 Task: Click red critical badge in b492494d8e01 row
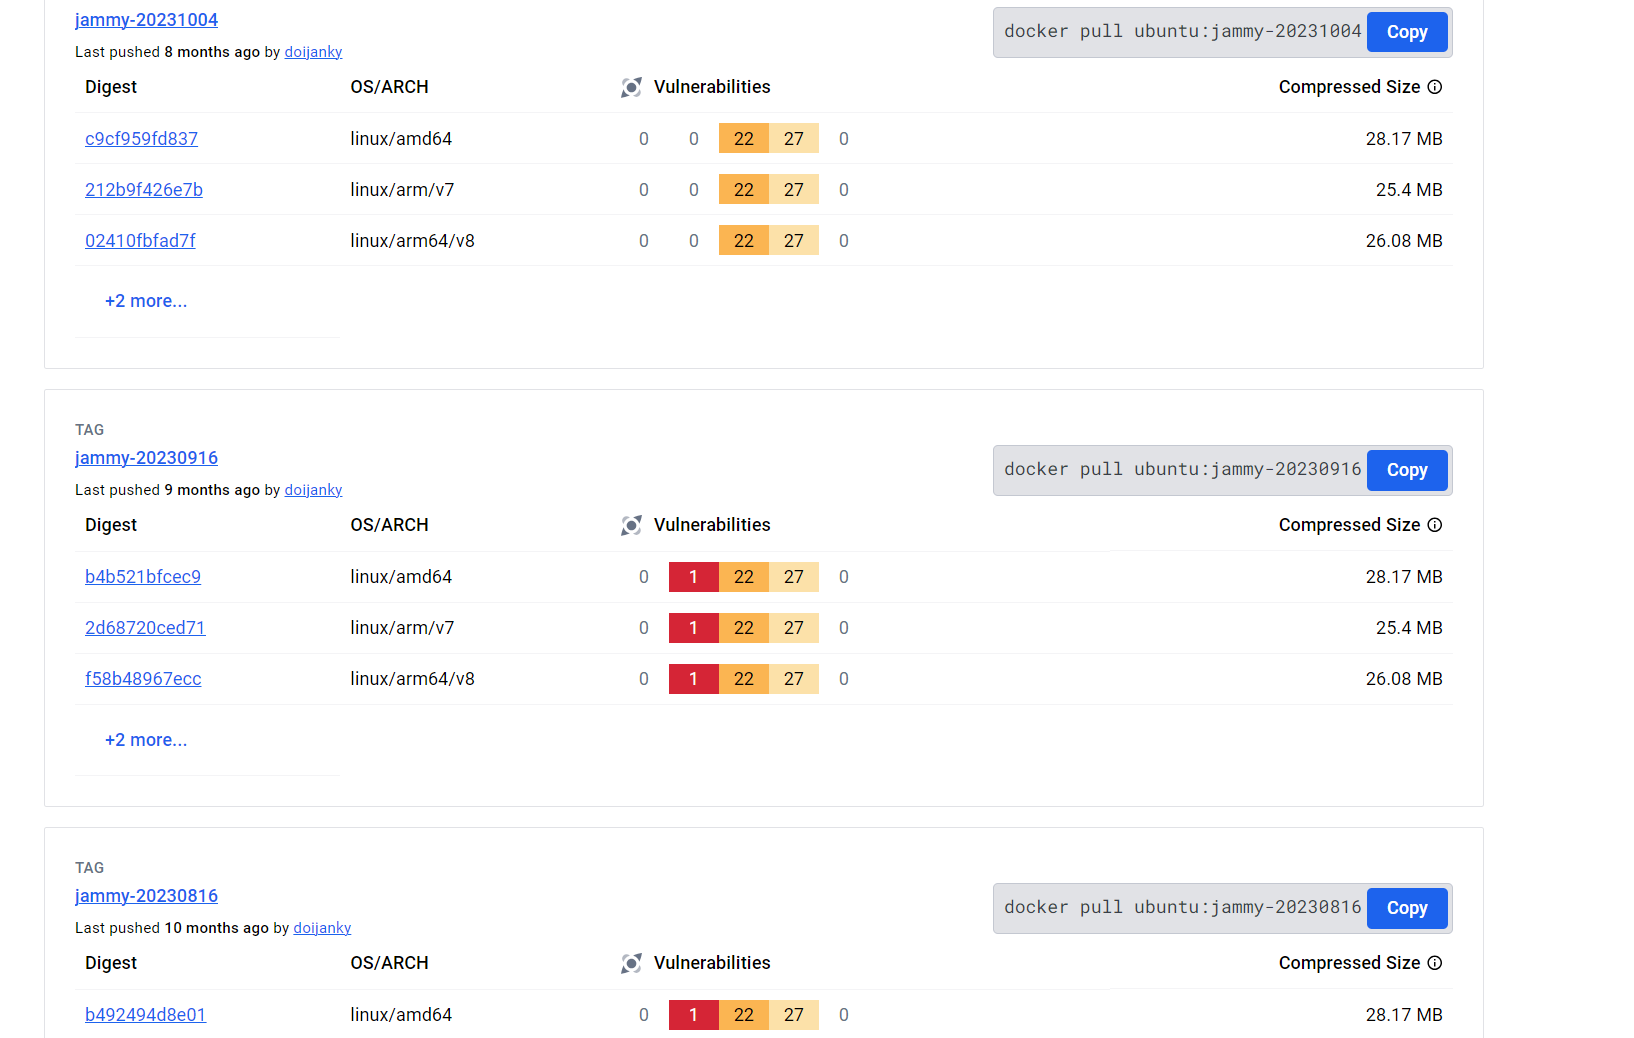[x=694, y=1015]
